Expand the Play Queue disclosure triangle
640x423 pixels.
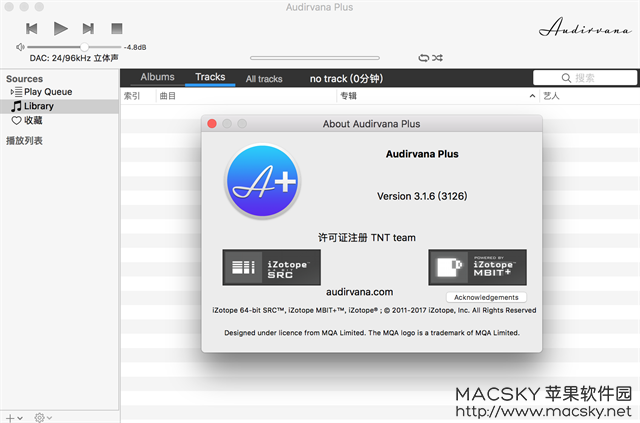12,92
